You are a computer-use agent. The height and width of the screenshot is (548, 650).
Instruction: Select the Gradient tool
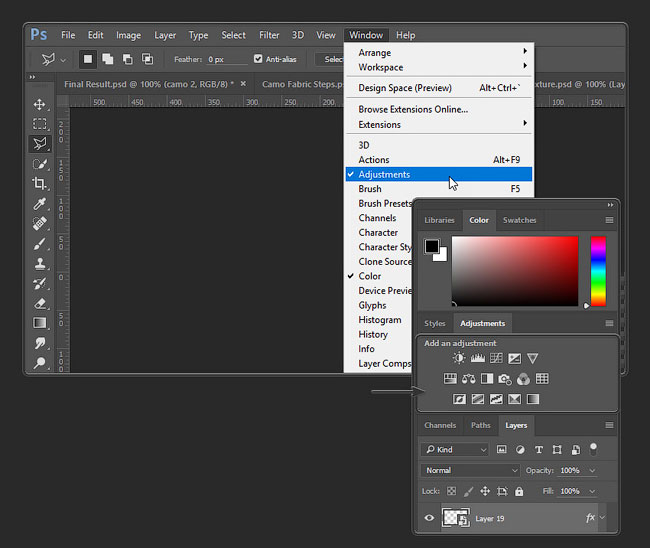tap(40, 323)
